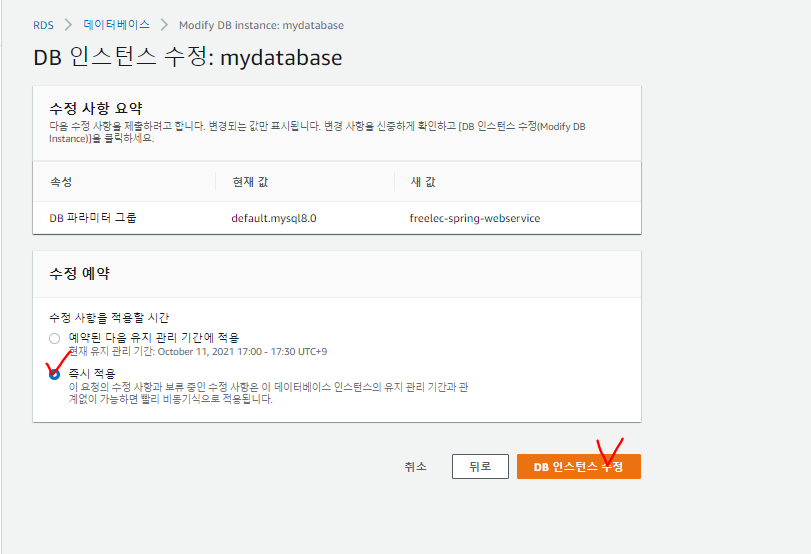The image size is (811, 554).
Task: Click the 'DB 인스턴스 수정: mydatabase' page title
Action: point(188,57)
